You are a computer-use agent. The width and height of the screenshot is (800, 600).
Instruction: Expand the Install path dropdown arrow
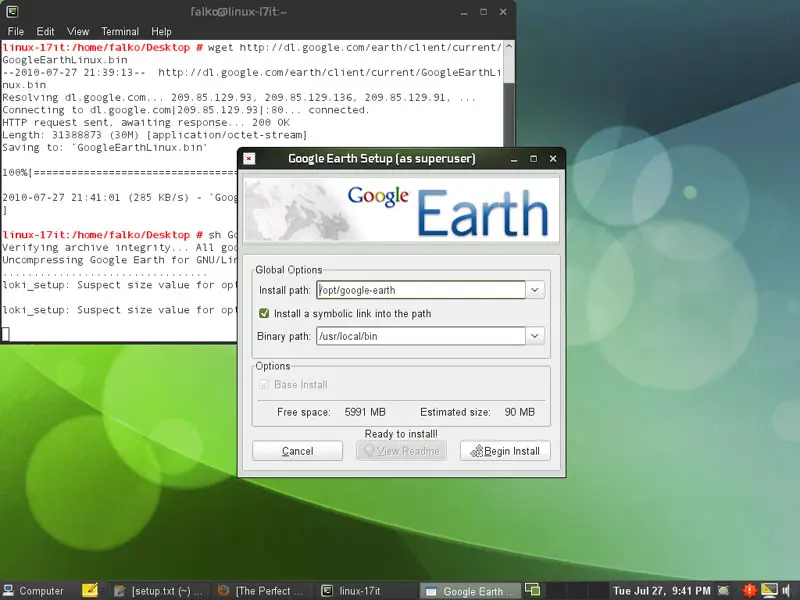pyautogui.click(x=535, y=290)
